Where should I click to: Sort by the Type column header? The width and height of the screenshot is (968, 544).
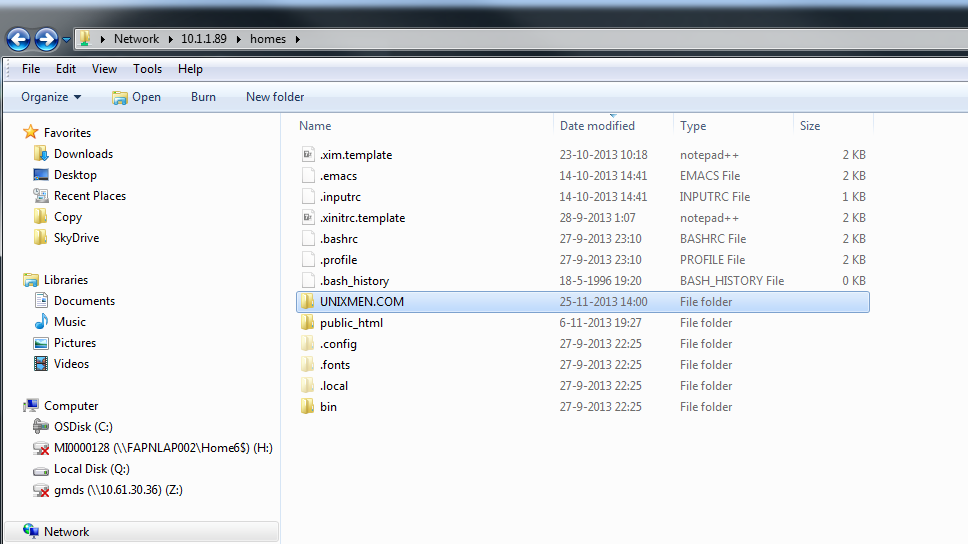693,126
